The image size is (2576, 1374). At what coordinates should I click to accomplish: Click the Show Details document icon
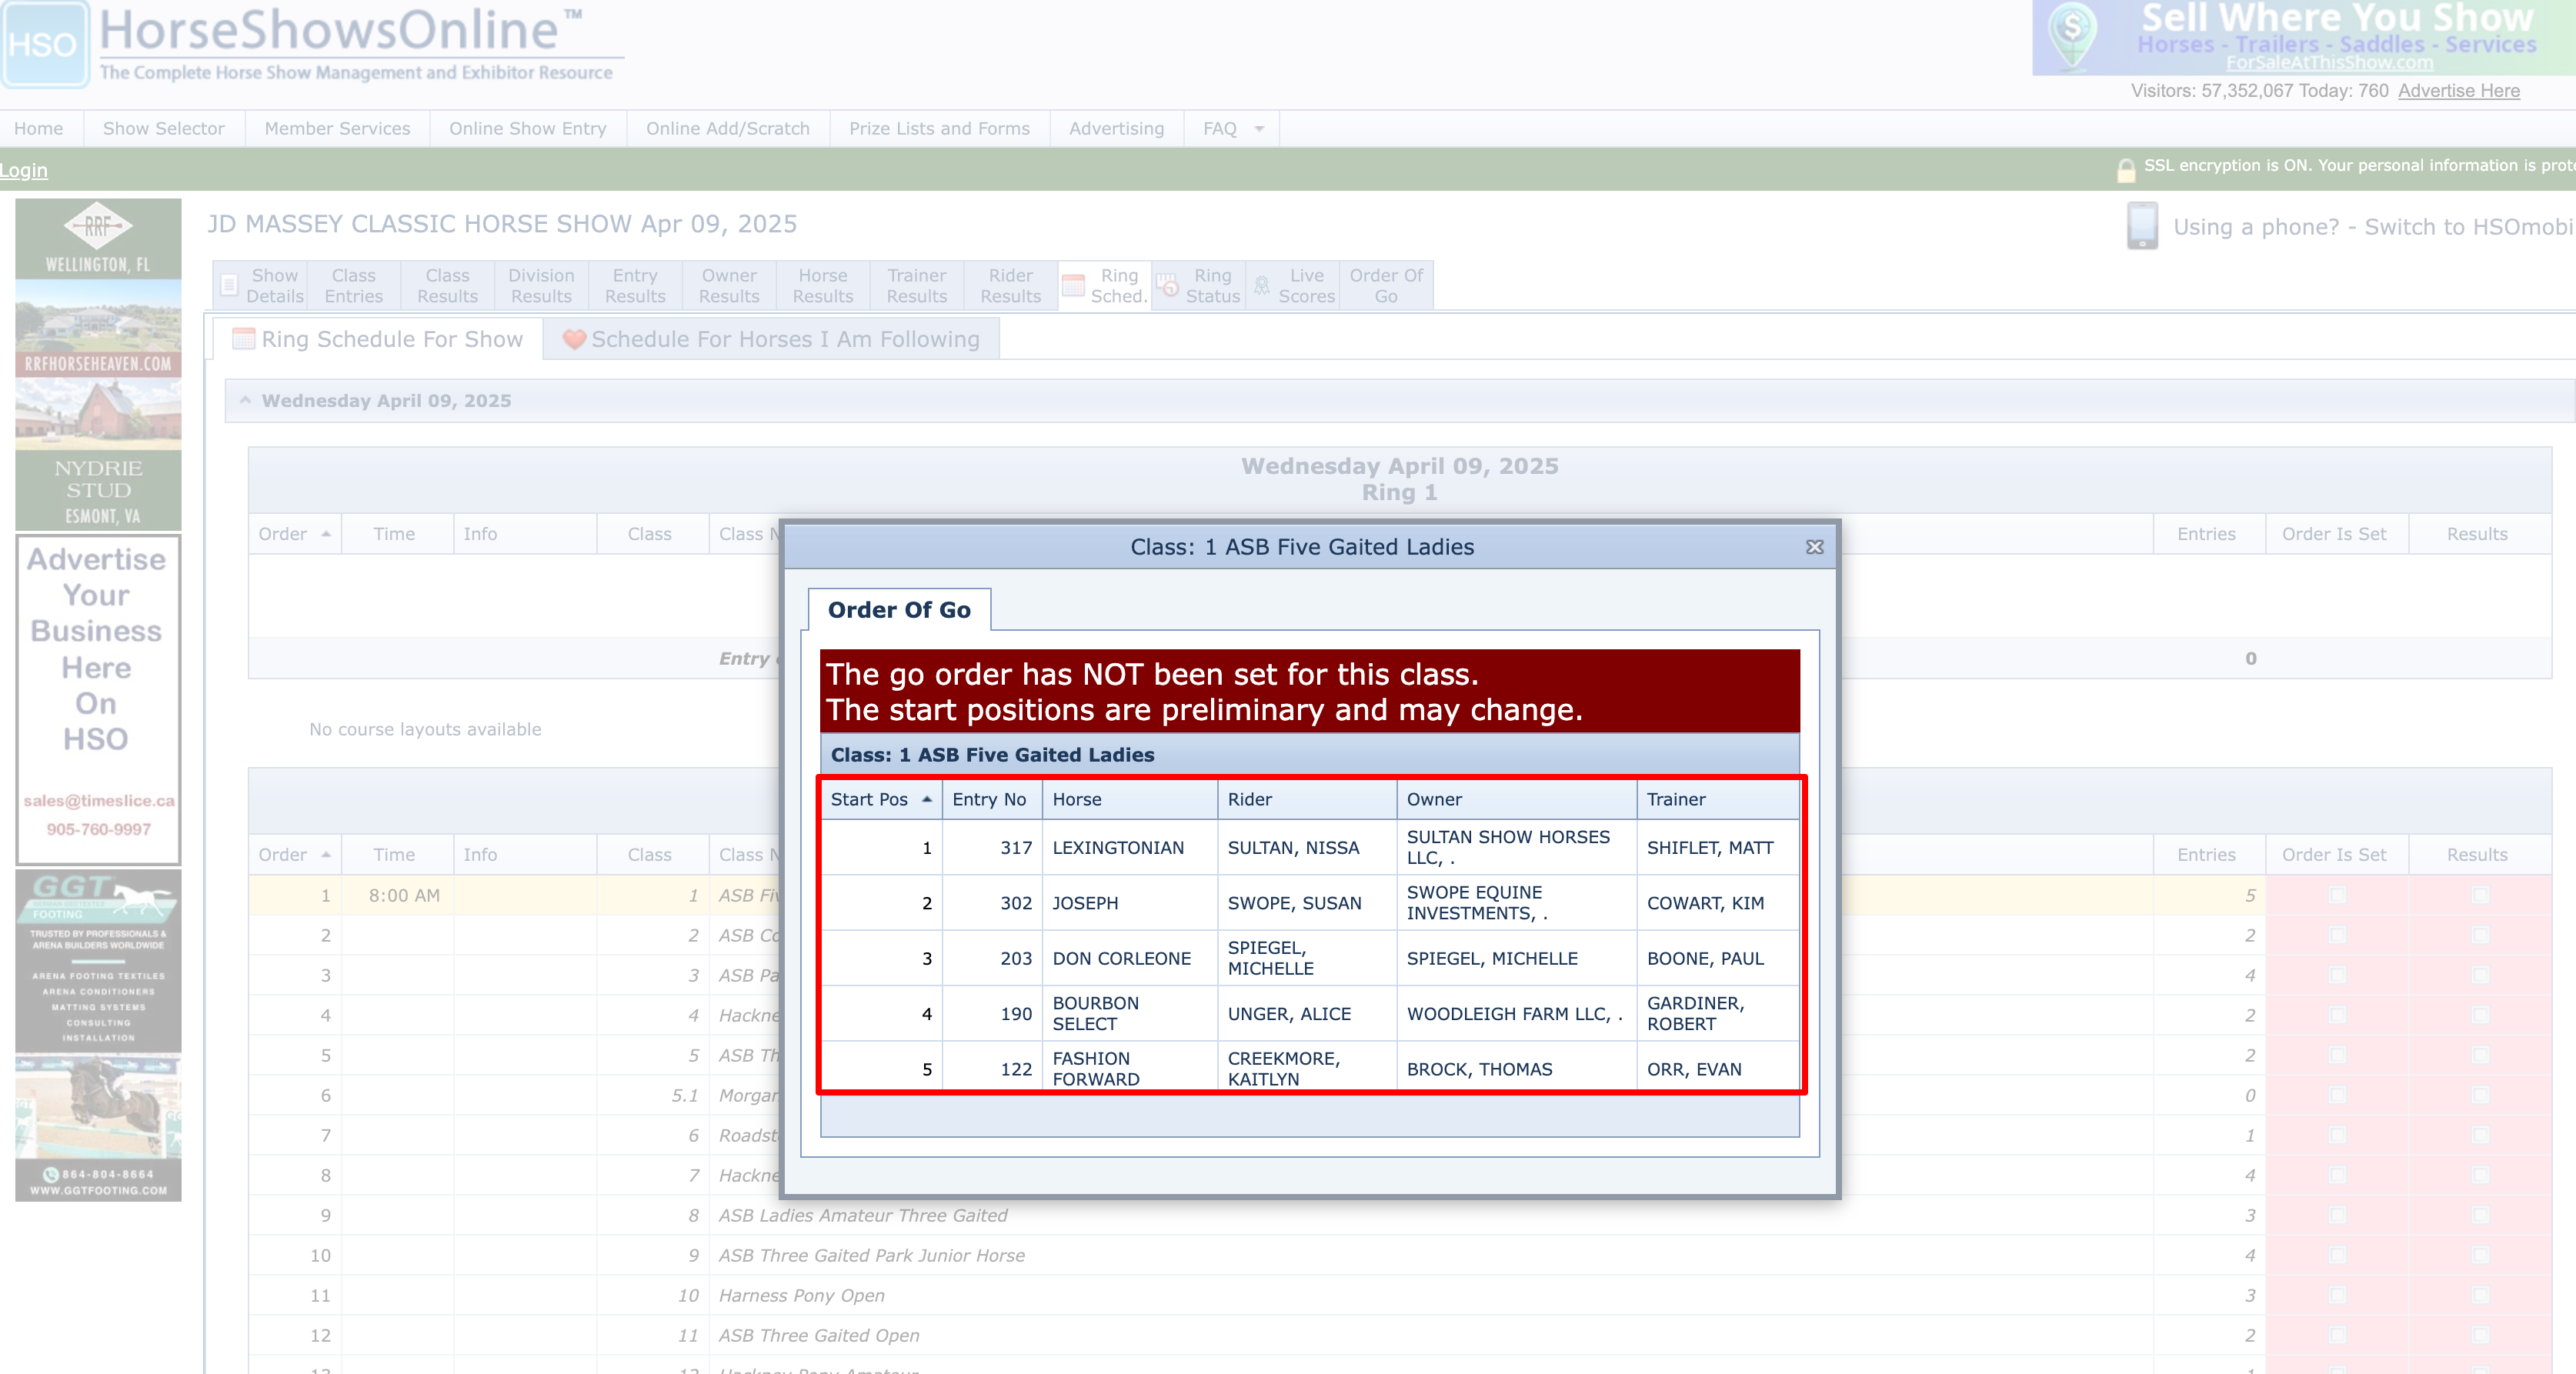[x=229, y=286]
